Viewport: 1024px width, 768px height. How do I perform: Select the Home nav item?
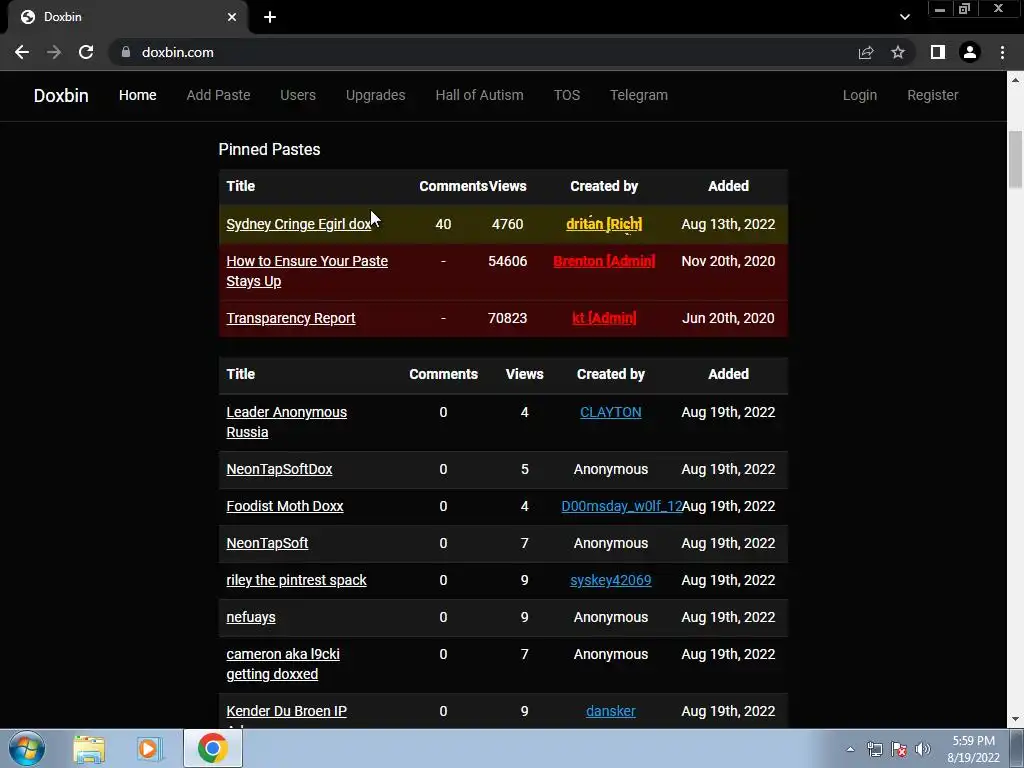137,95
